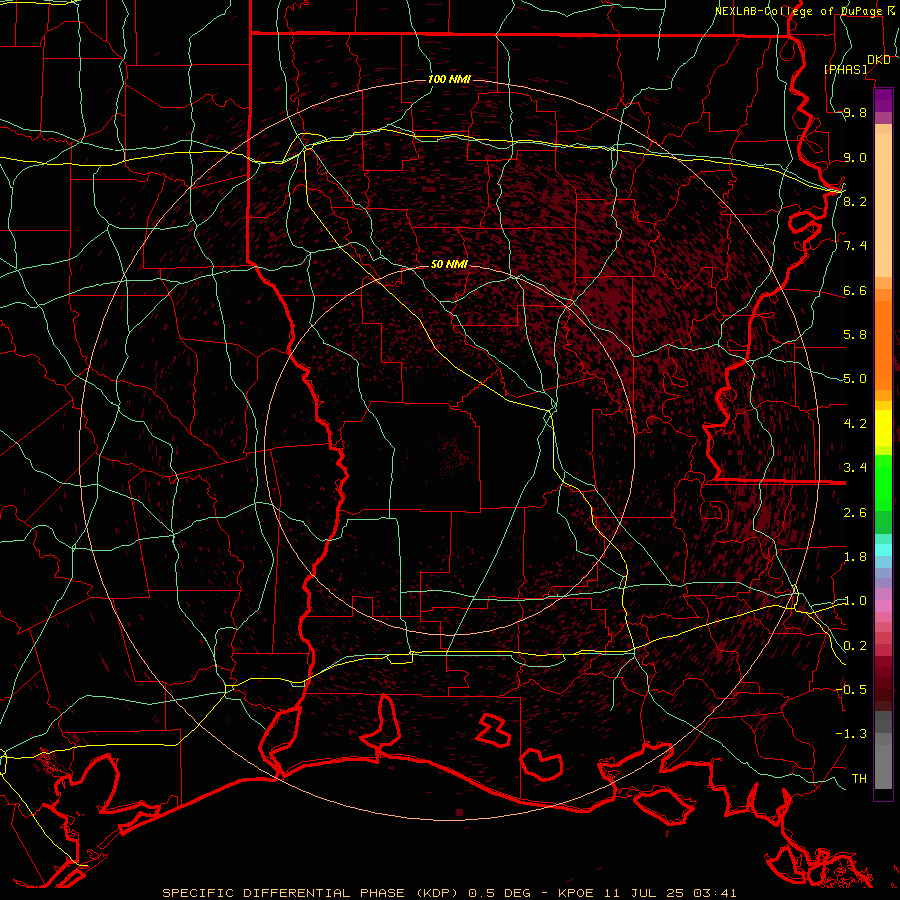Click the DKD legend heading
This screenshot has height=900, width=900.
point(879,60)
